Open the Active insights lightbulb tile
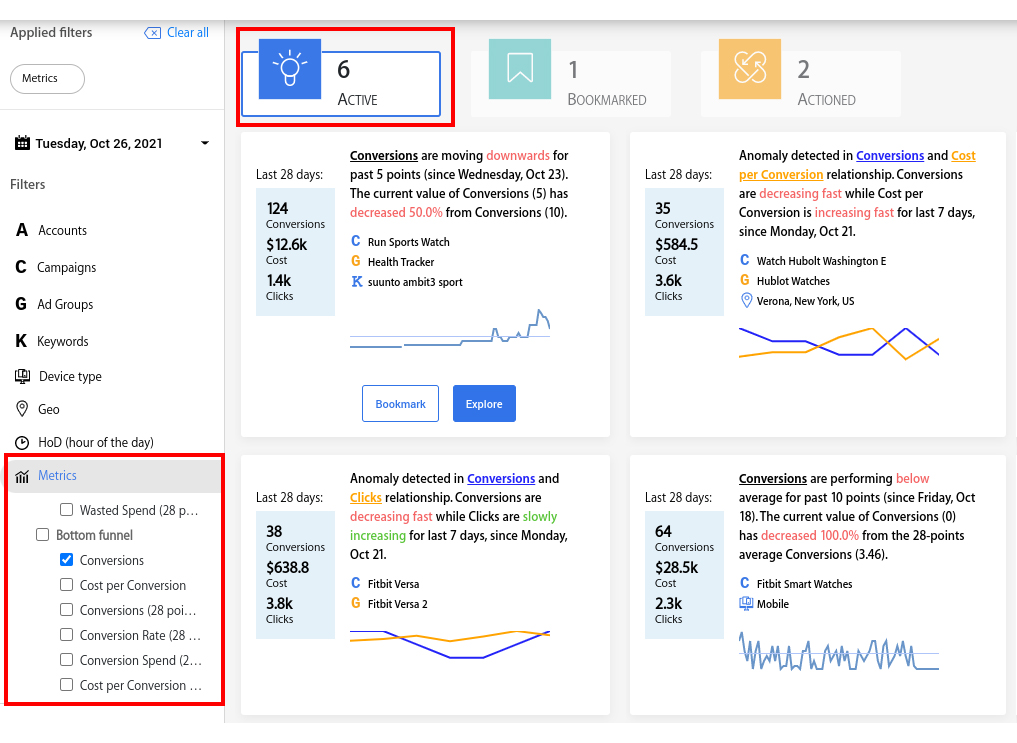Screen dimensions: 1017x743 click(x=290, y=69)
